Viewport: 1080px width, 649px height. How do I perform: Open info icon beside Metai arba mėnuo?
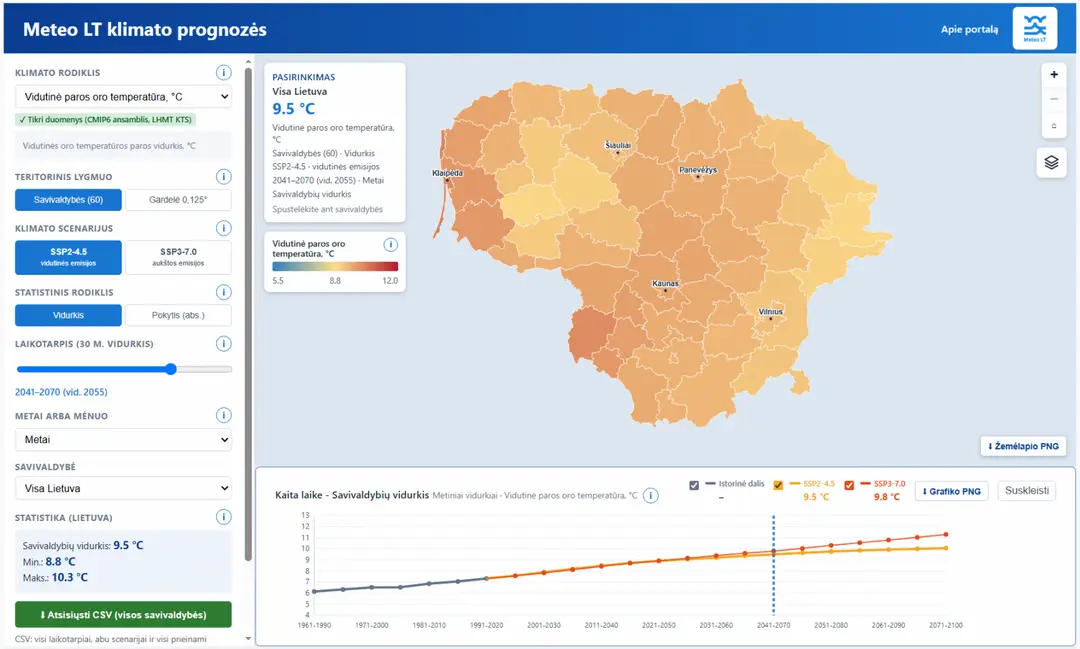pyautogui.click(x=223, y=415)
